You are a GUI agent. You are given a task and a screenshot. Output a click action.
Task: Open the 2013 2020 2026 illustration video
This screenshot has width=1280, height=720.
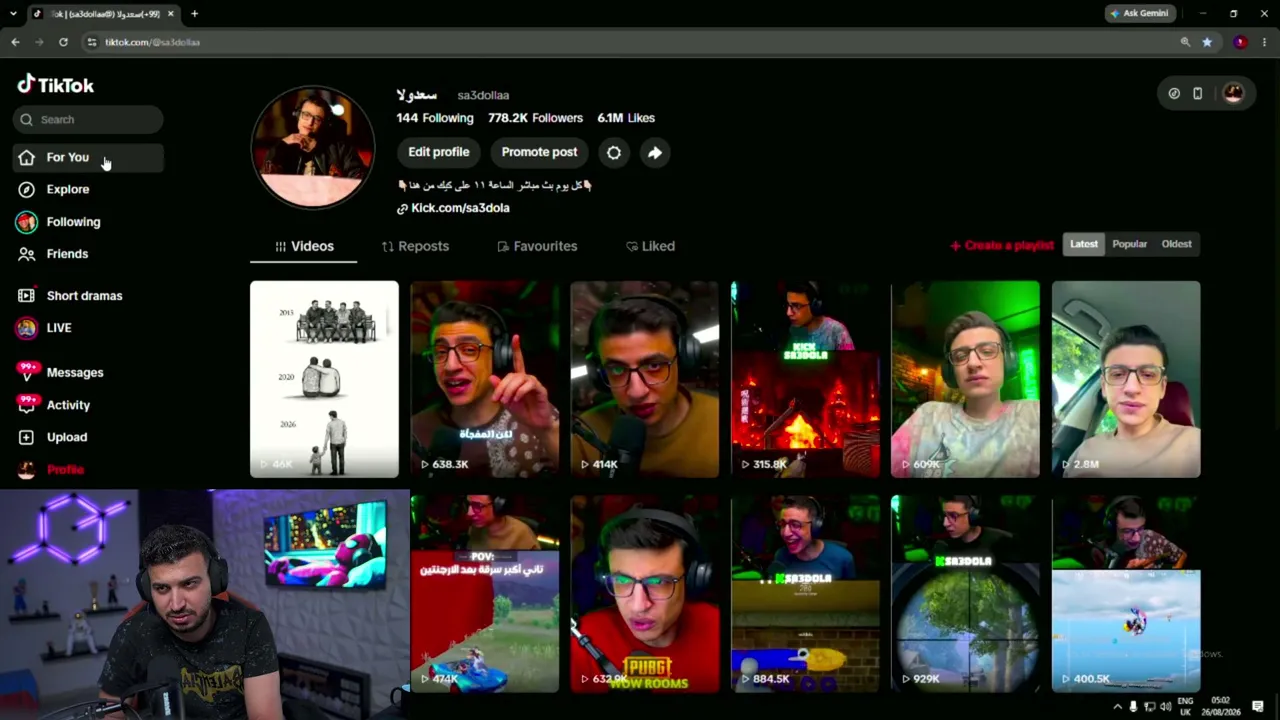pyautogui.click(x=324, y=379)
